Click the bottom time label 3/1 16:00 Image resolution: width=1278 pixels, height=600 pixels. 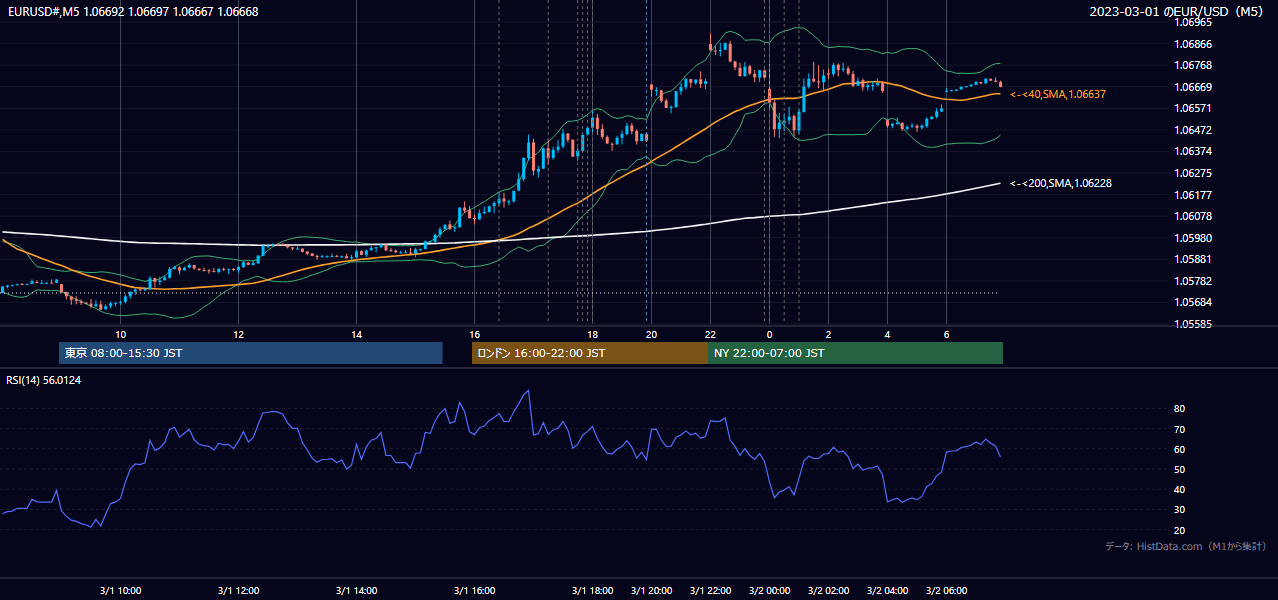click(474, 591)
